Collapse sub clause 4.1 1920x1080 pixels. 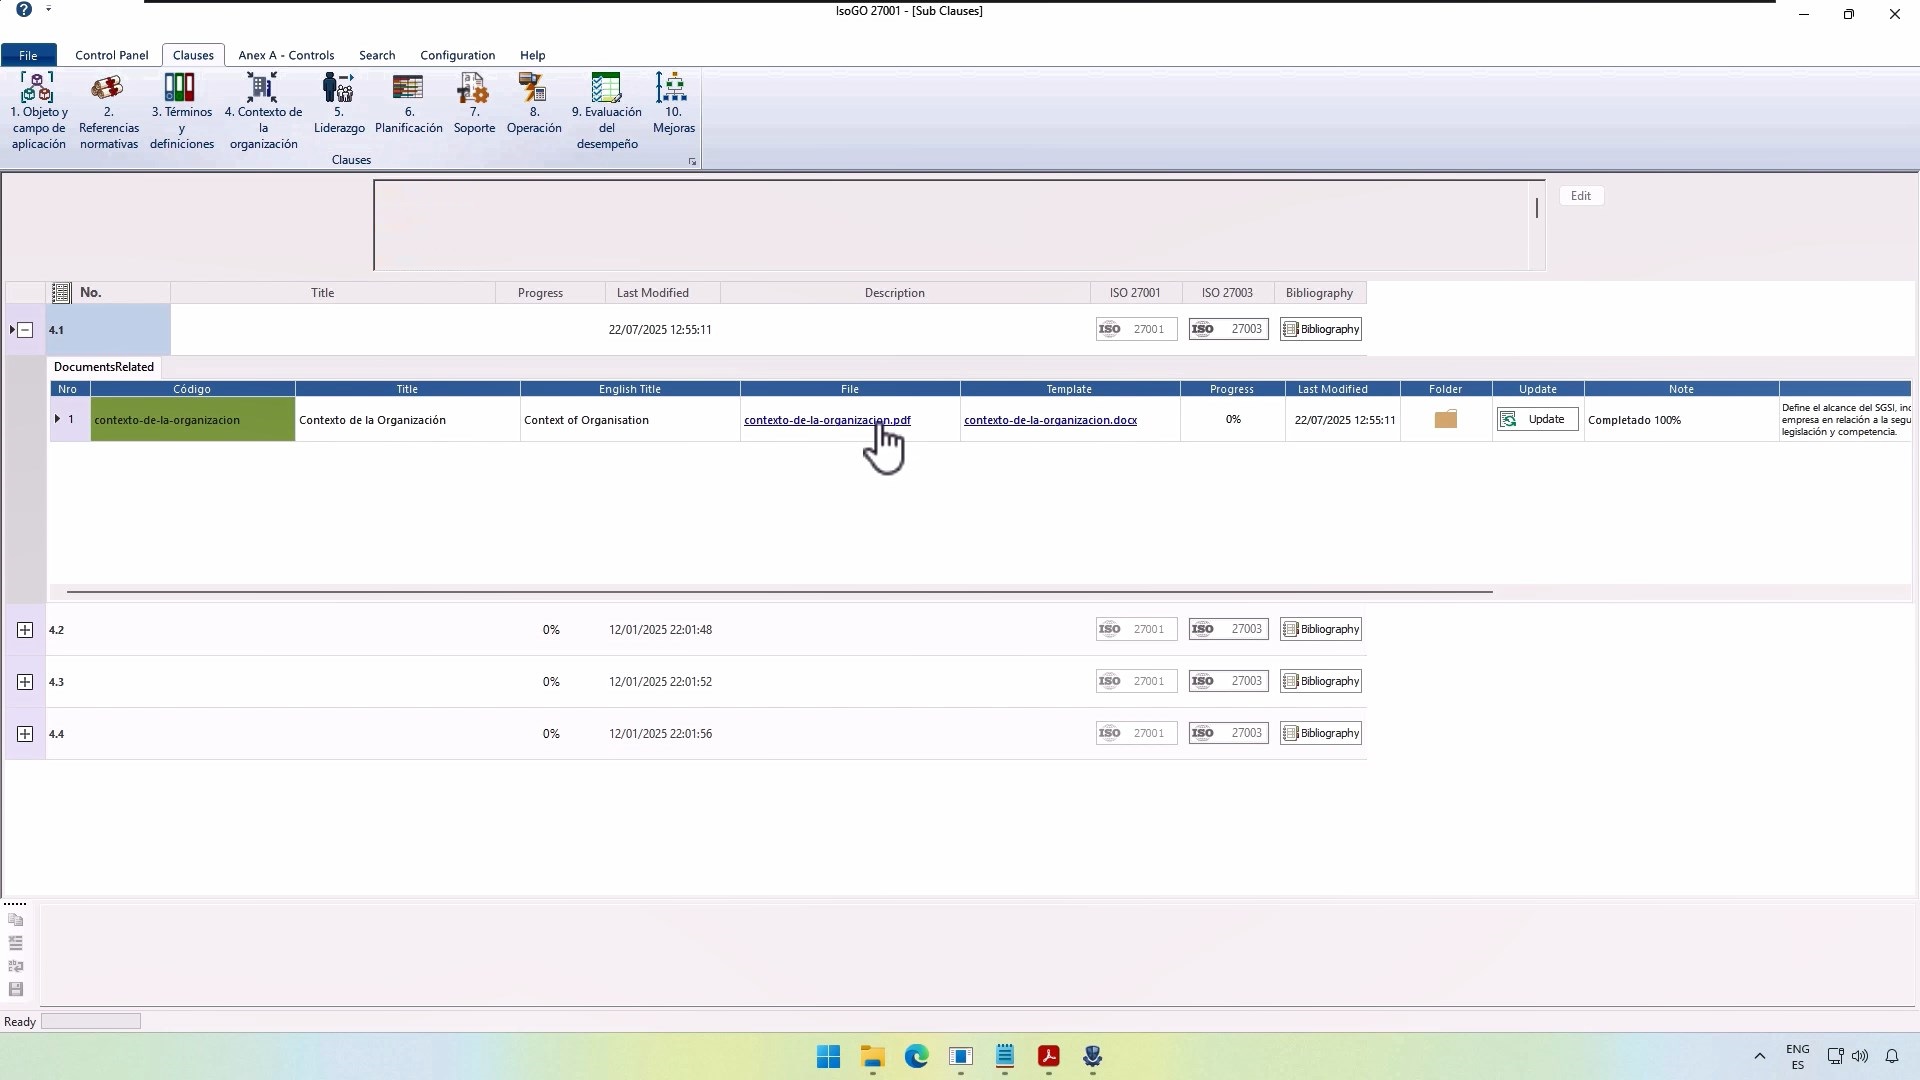coord(25,330)
